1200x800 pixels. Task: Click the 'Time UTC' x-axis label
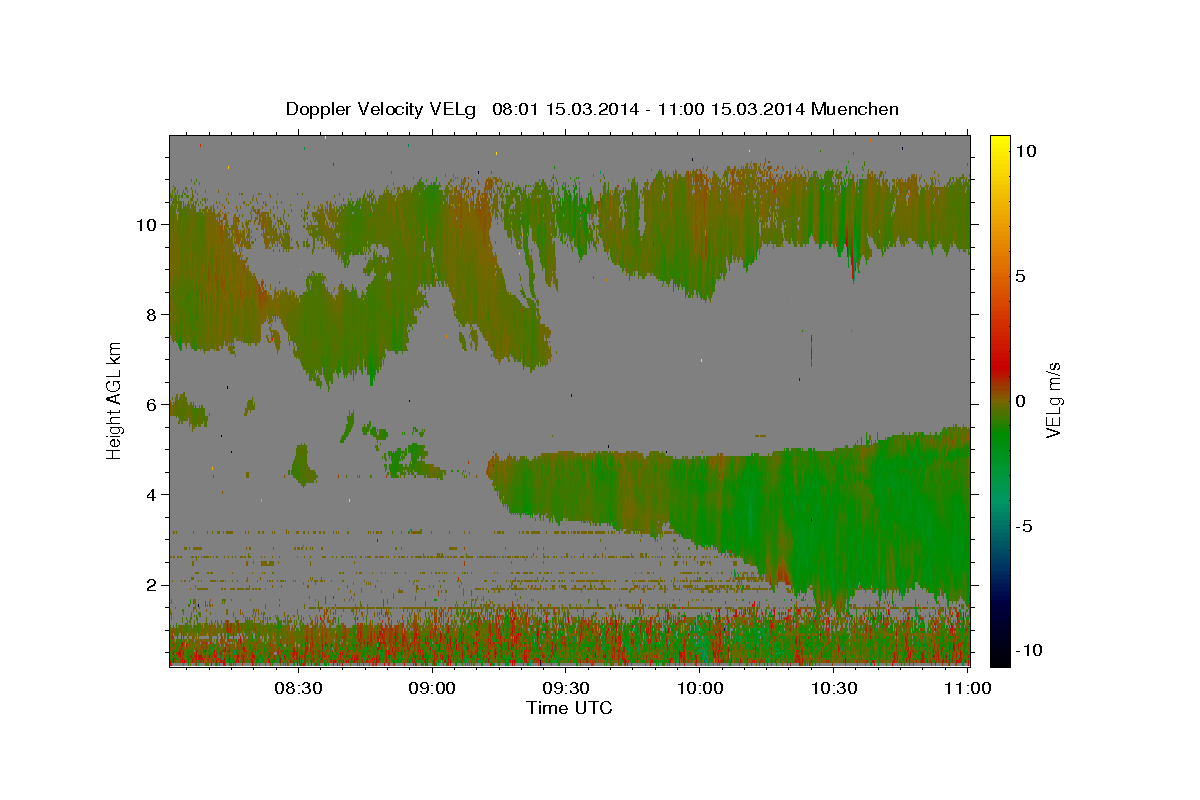[569, 708]
